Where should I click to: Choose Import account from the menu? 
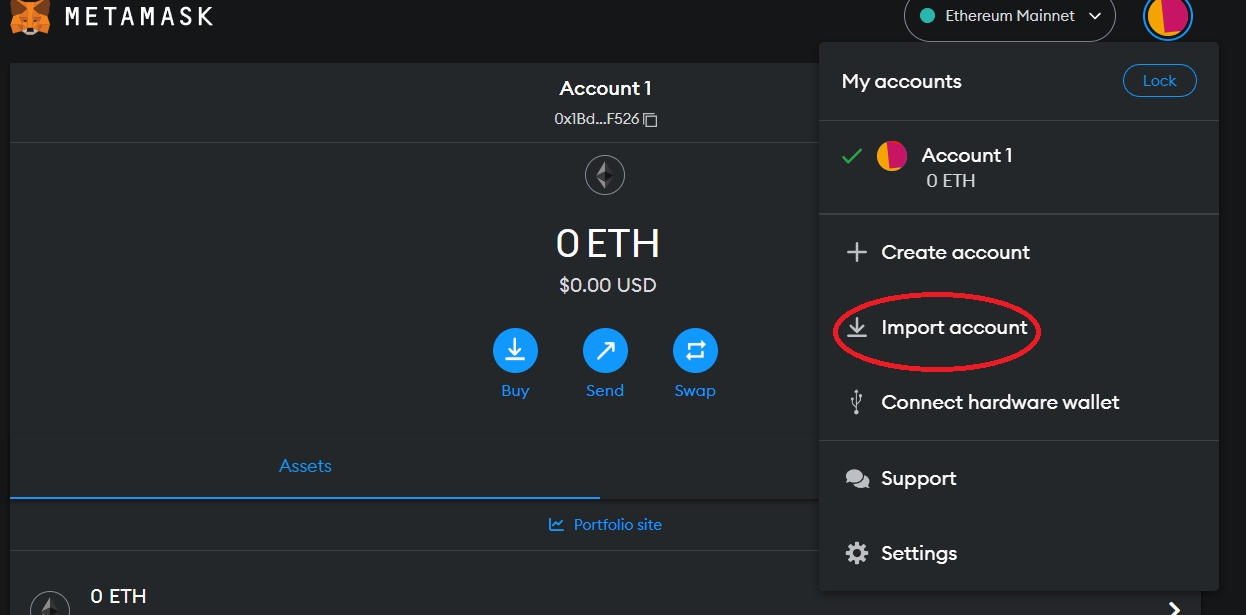[953, 328]
